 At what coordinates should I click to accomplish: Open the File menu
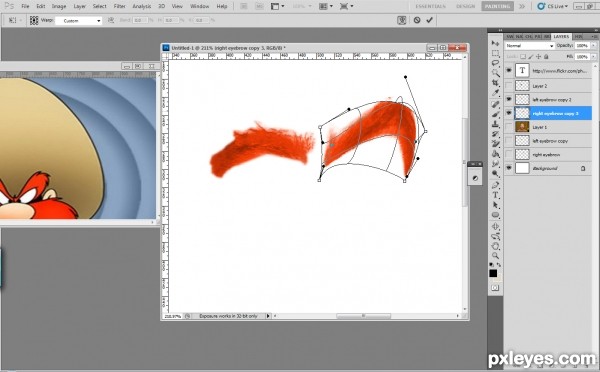pos(25,6)
